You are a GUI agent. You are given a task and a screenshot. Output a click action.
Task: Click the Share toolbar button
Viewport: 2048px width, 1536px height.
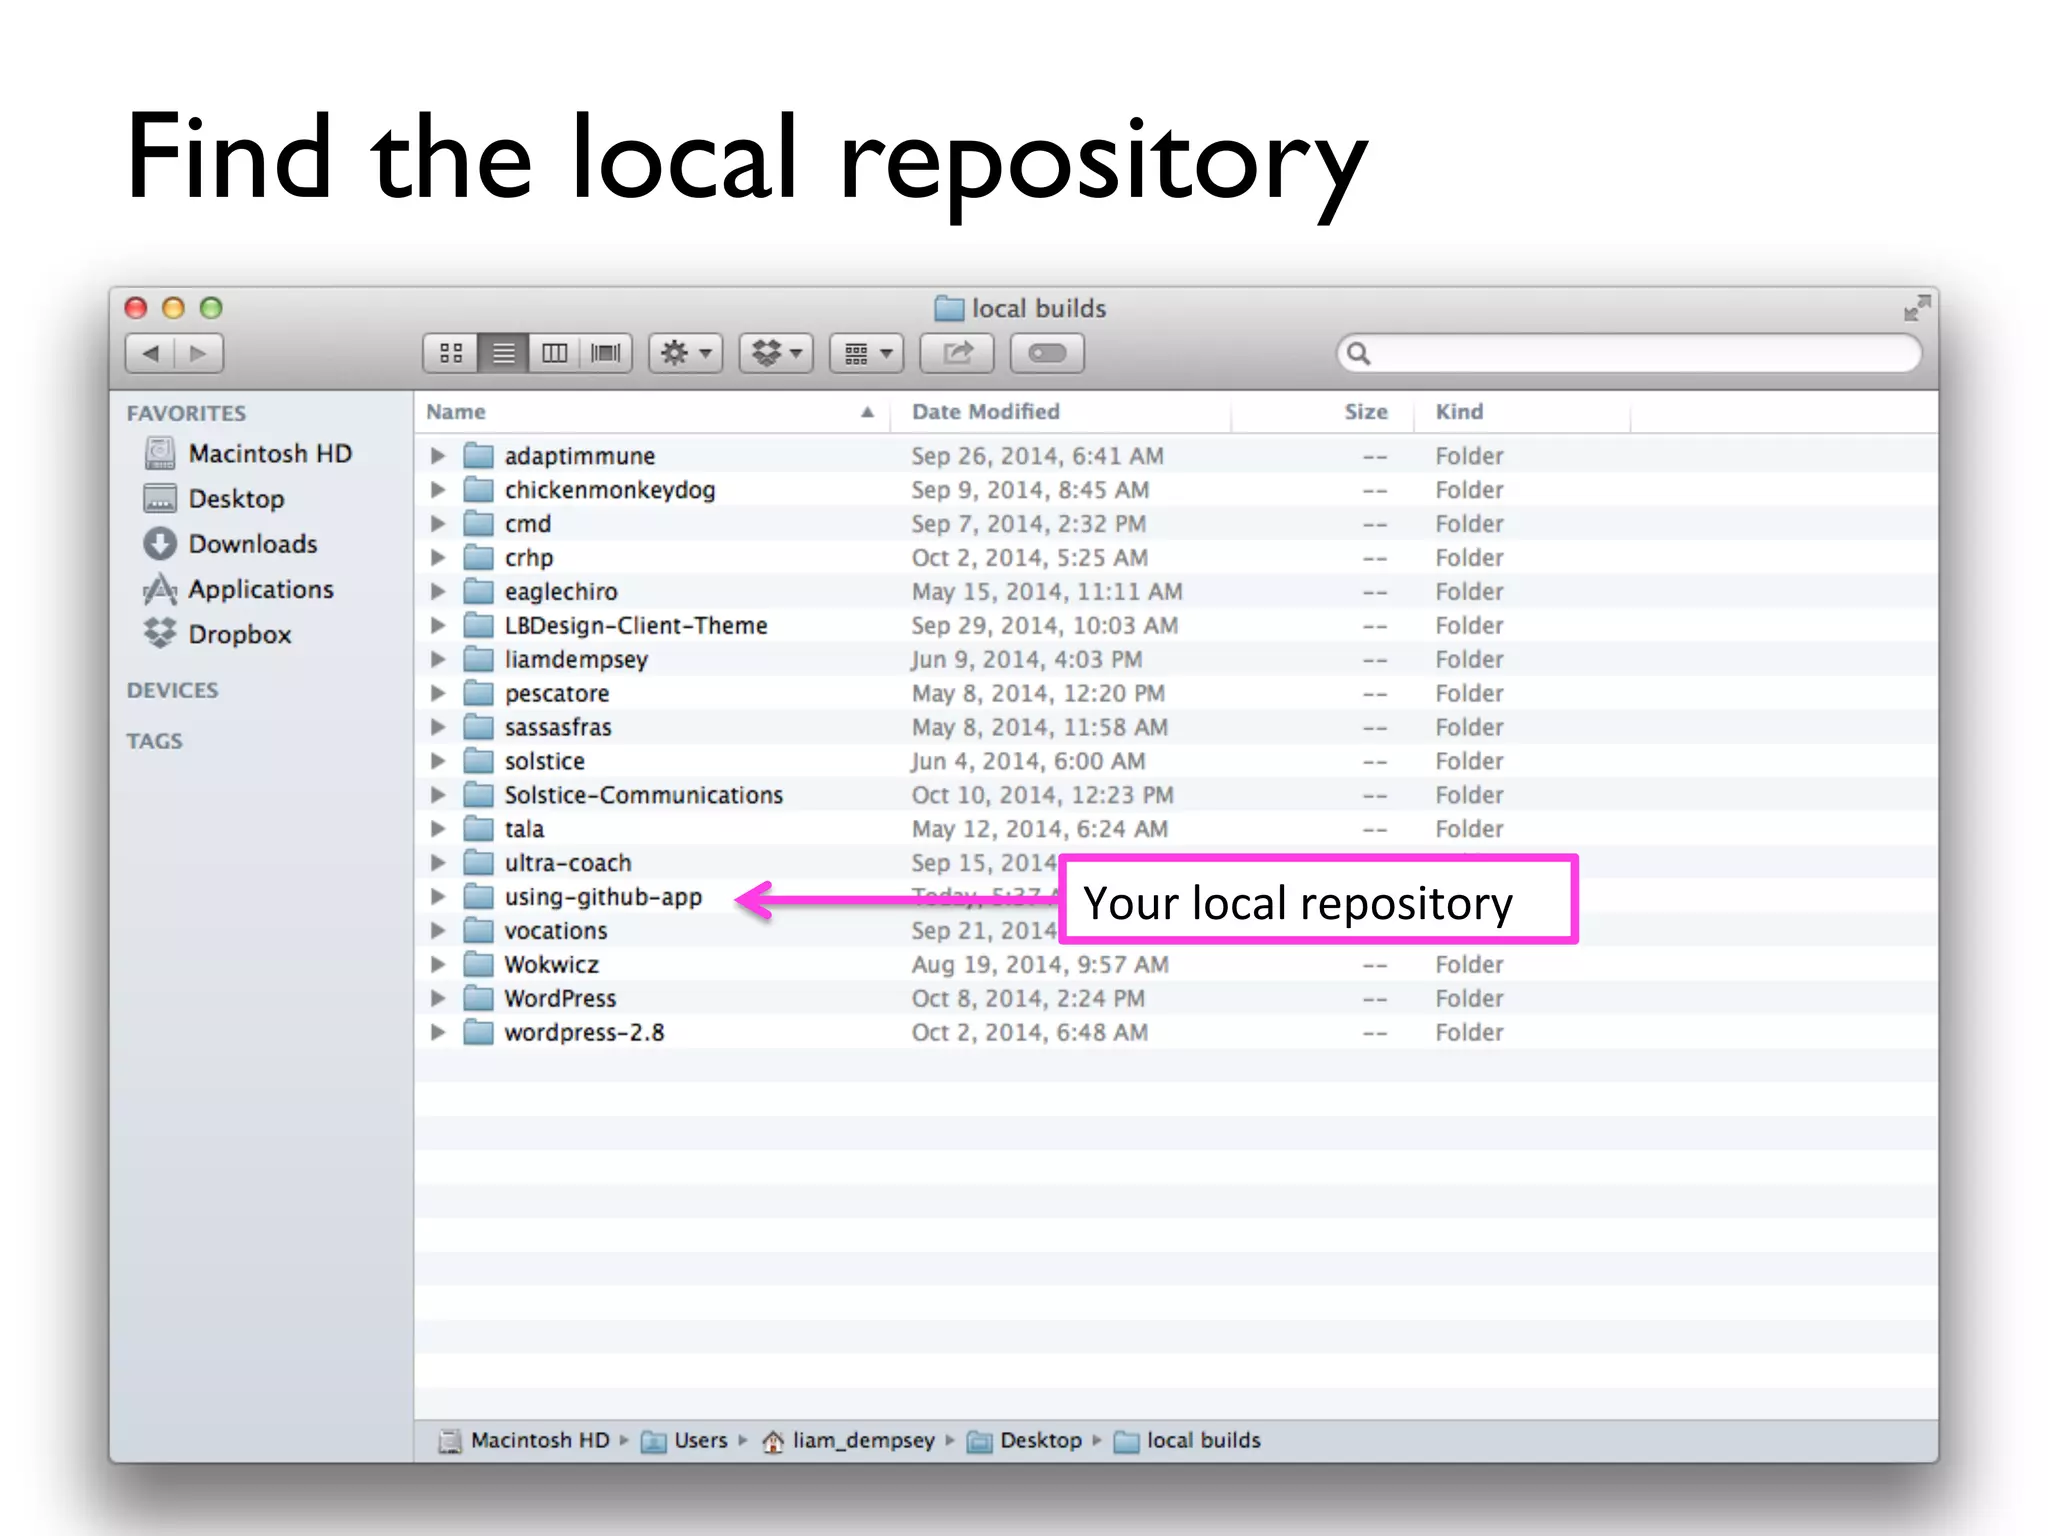tap(957, 353)
